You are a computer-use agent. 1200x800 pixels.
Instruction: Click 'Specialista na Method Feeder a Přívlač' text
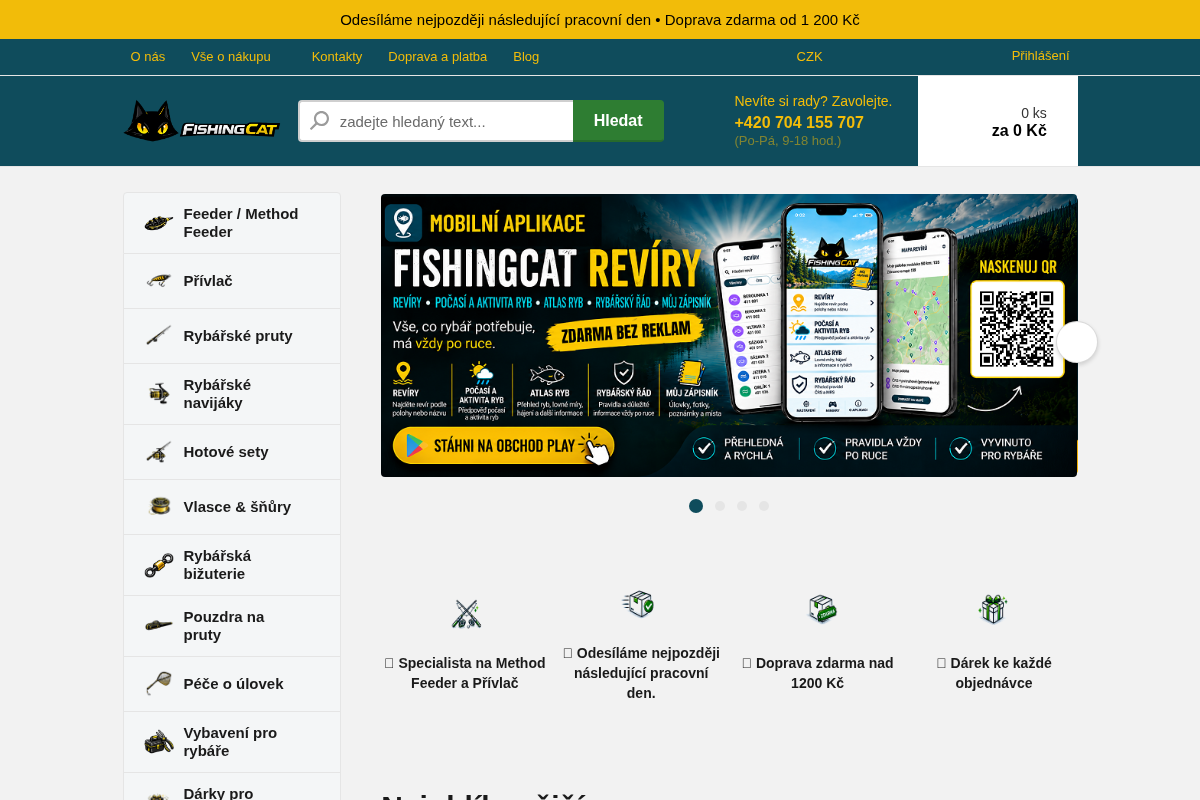(x=465, y=673)
